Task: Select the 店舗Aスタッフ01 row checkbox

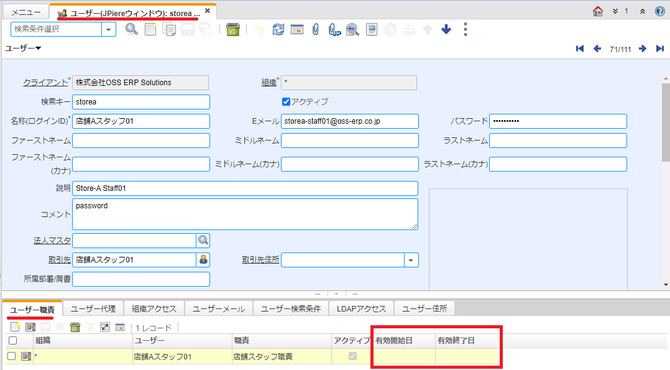Action: [12, 356]
